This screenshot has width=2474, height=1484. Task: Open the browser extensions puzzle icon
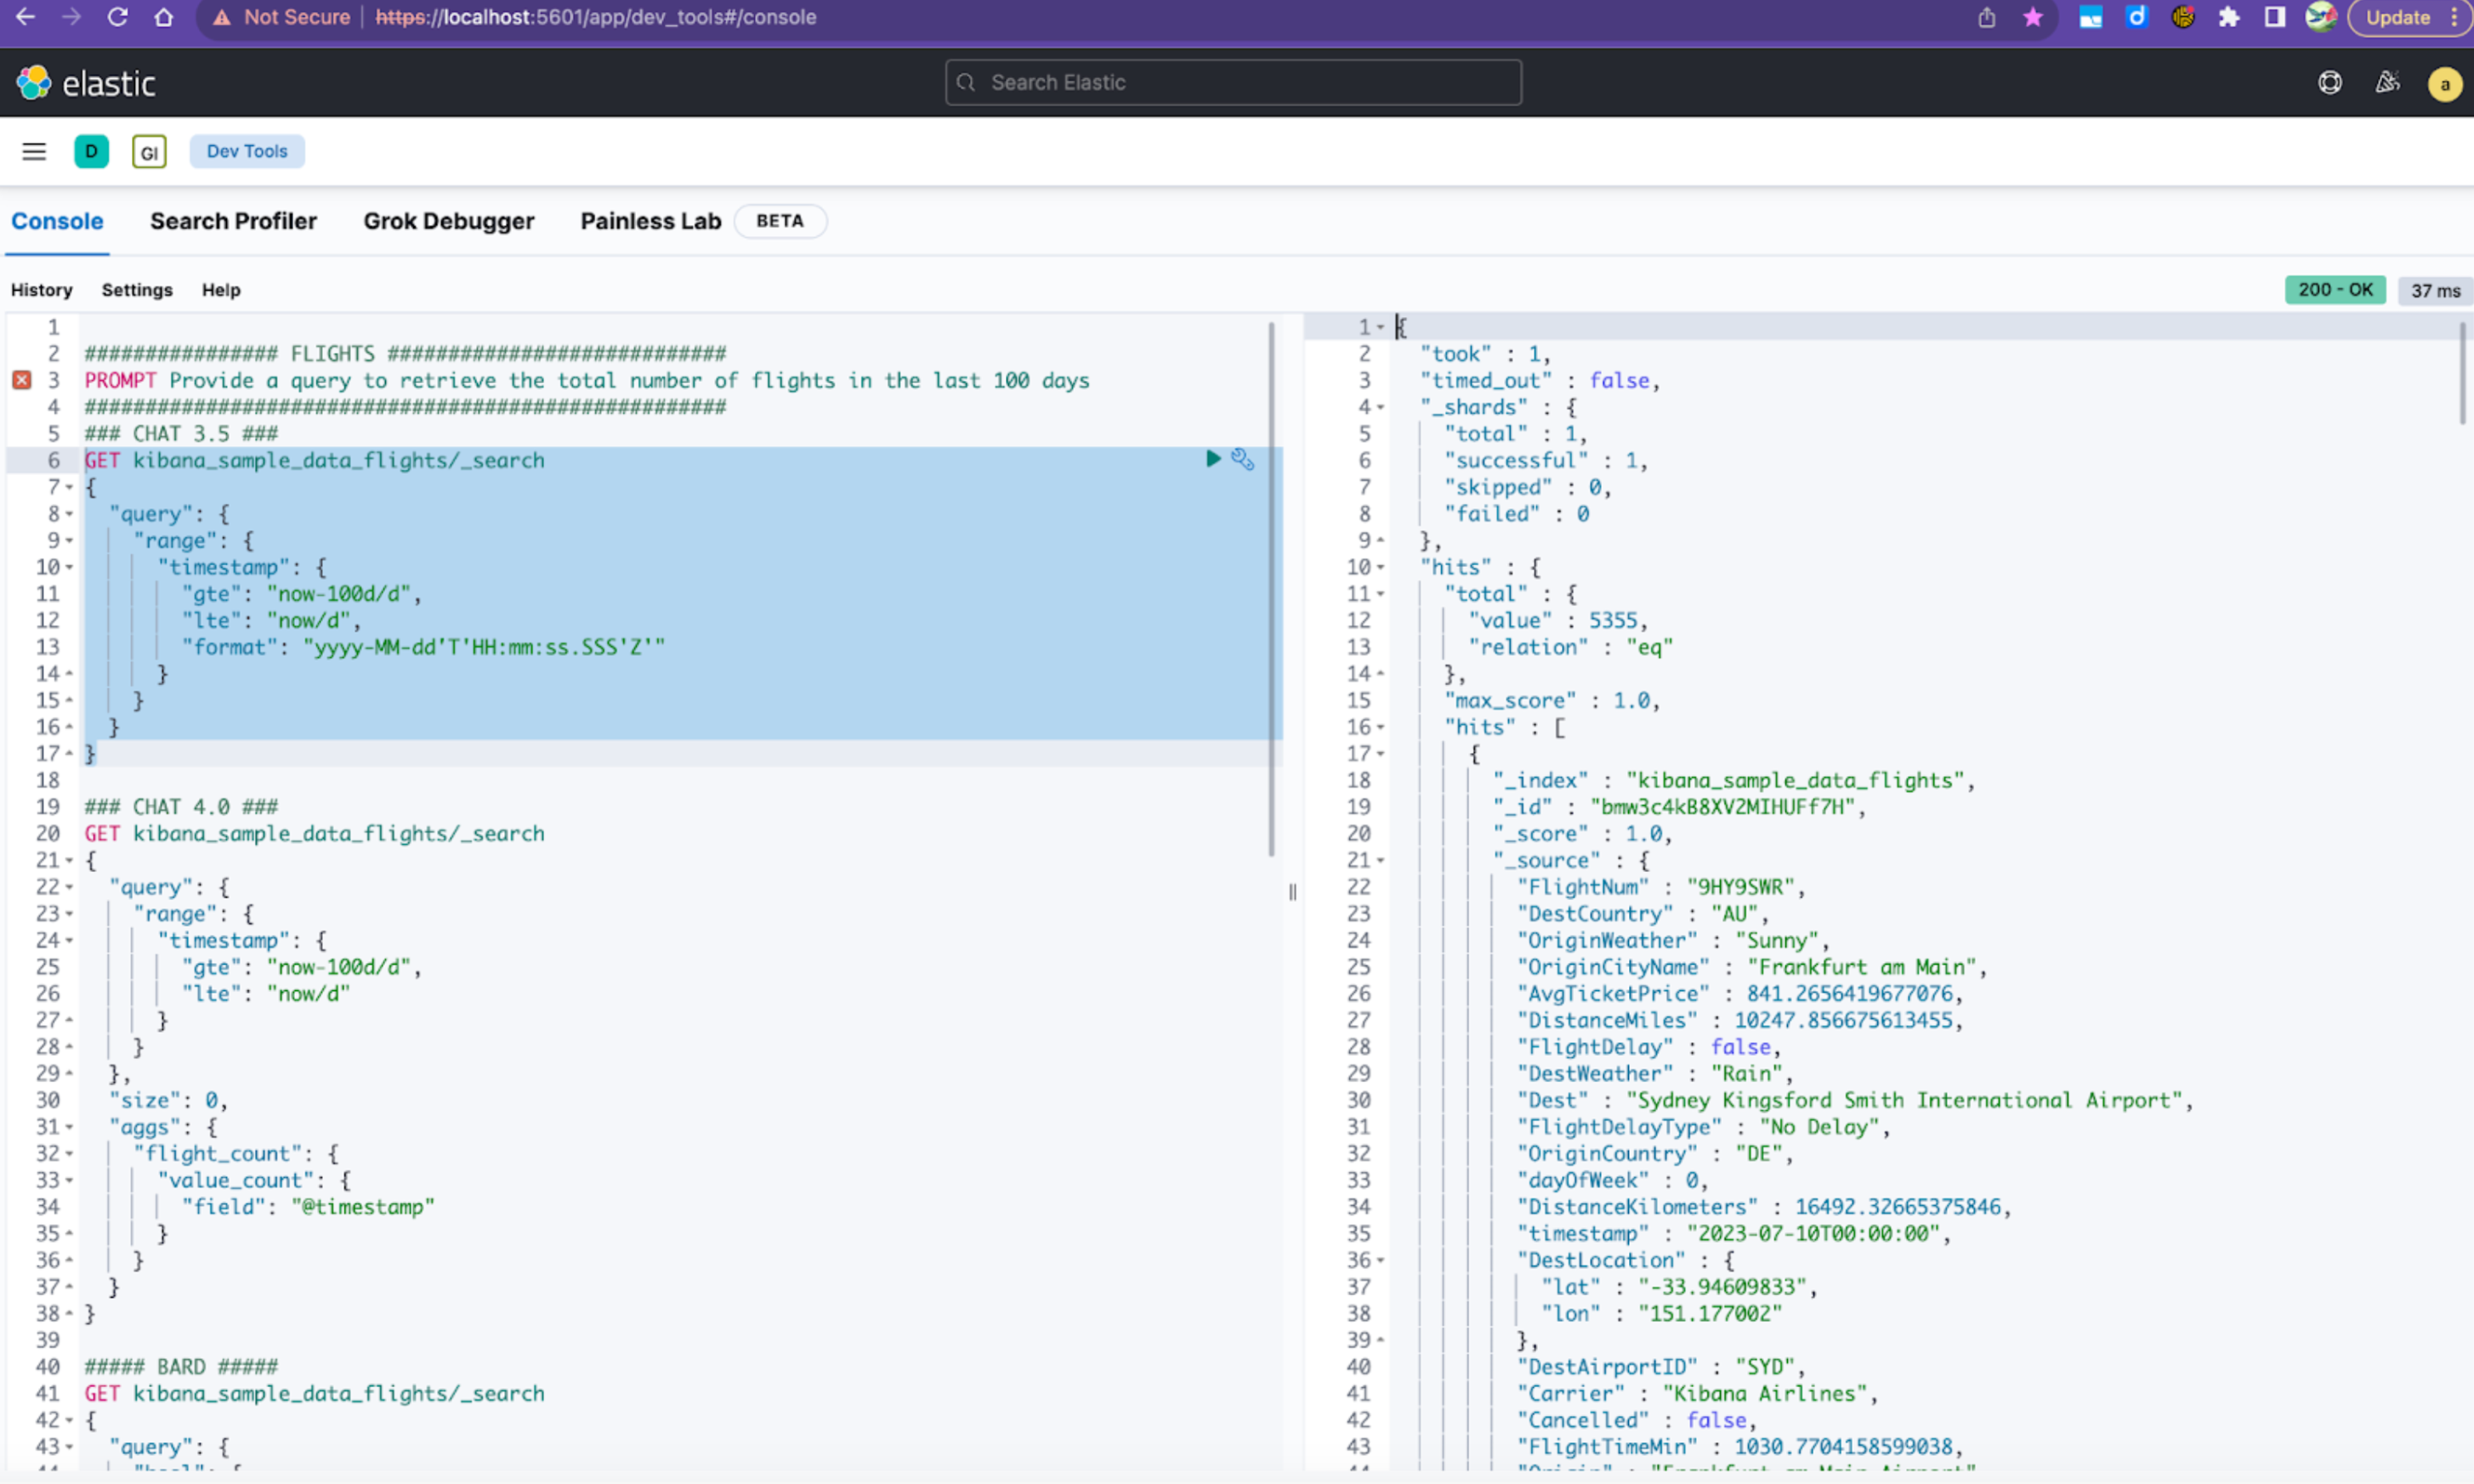pyautogui.click(x=2228, y=17)
